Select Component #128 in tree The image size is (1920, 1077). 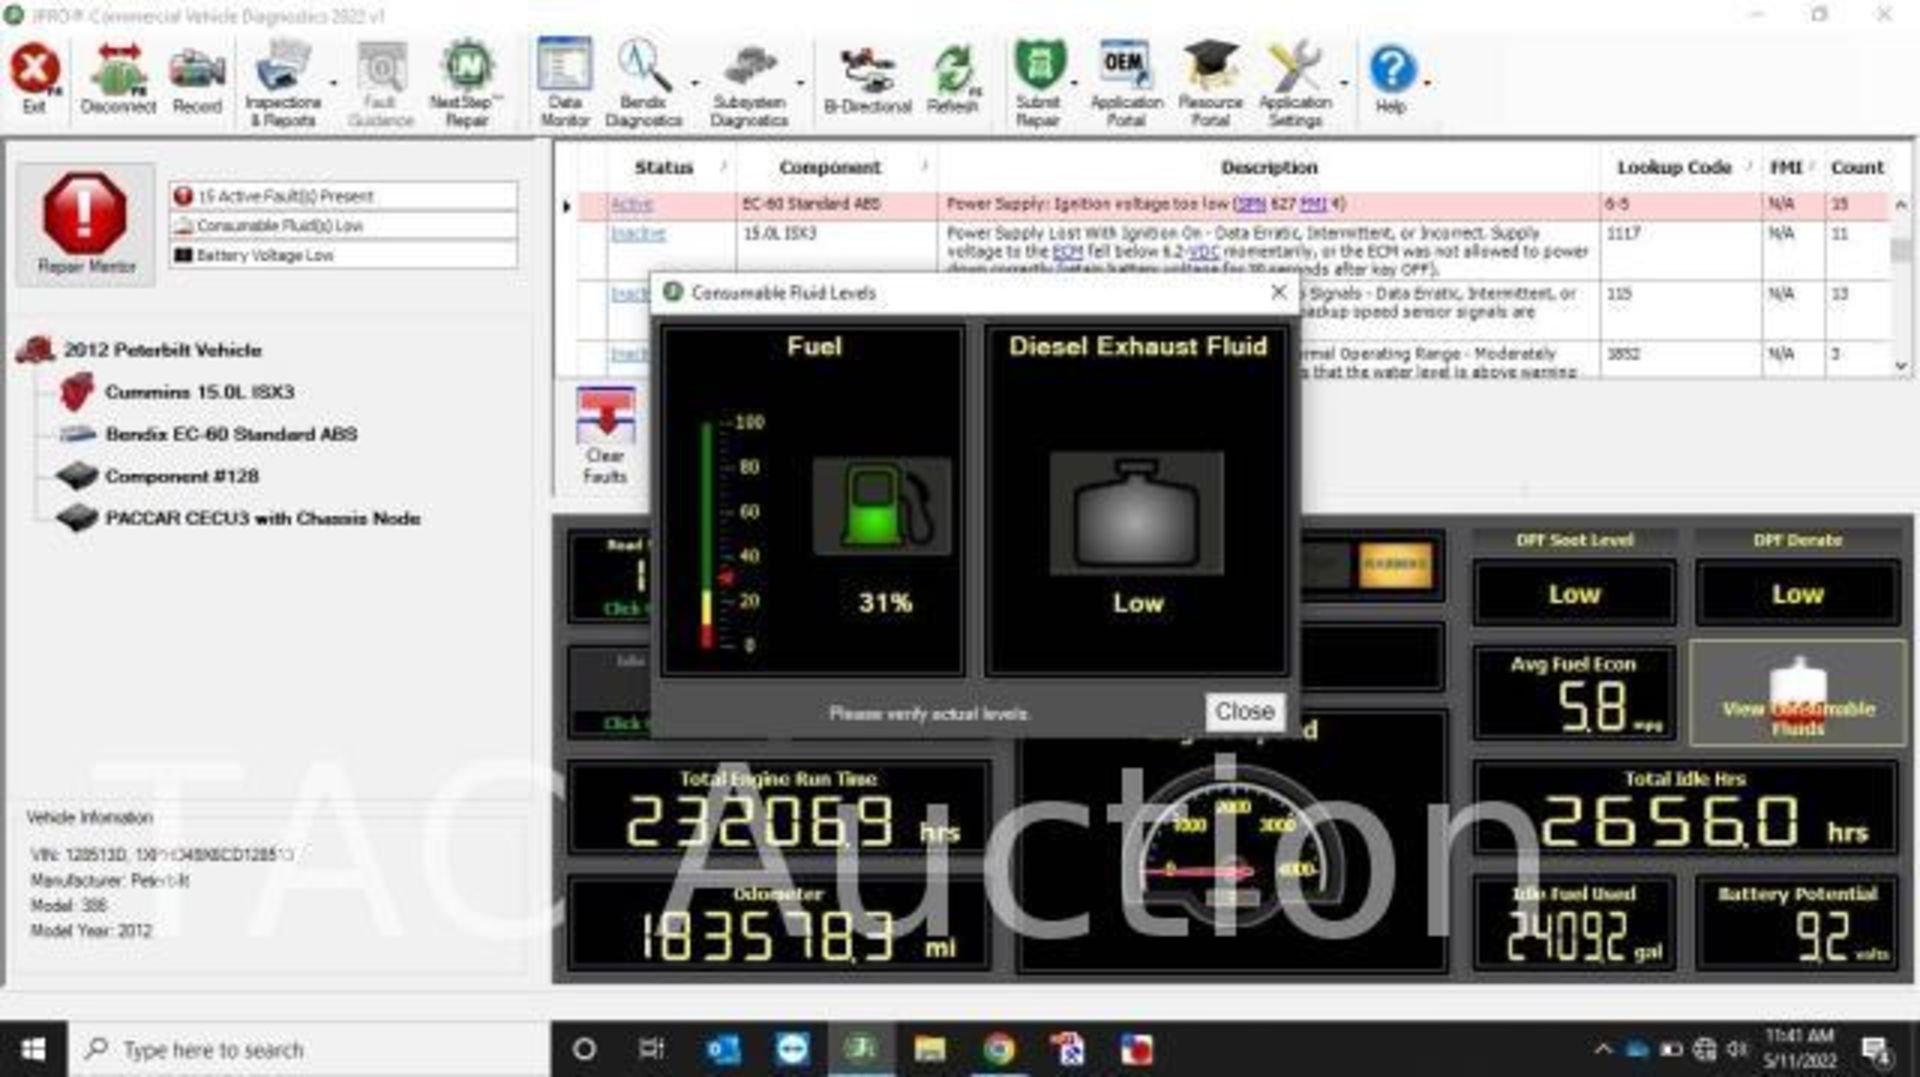coord(182,476)
